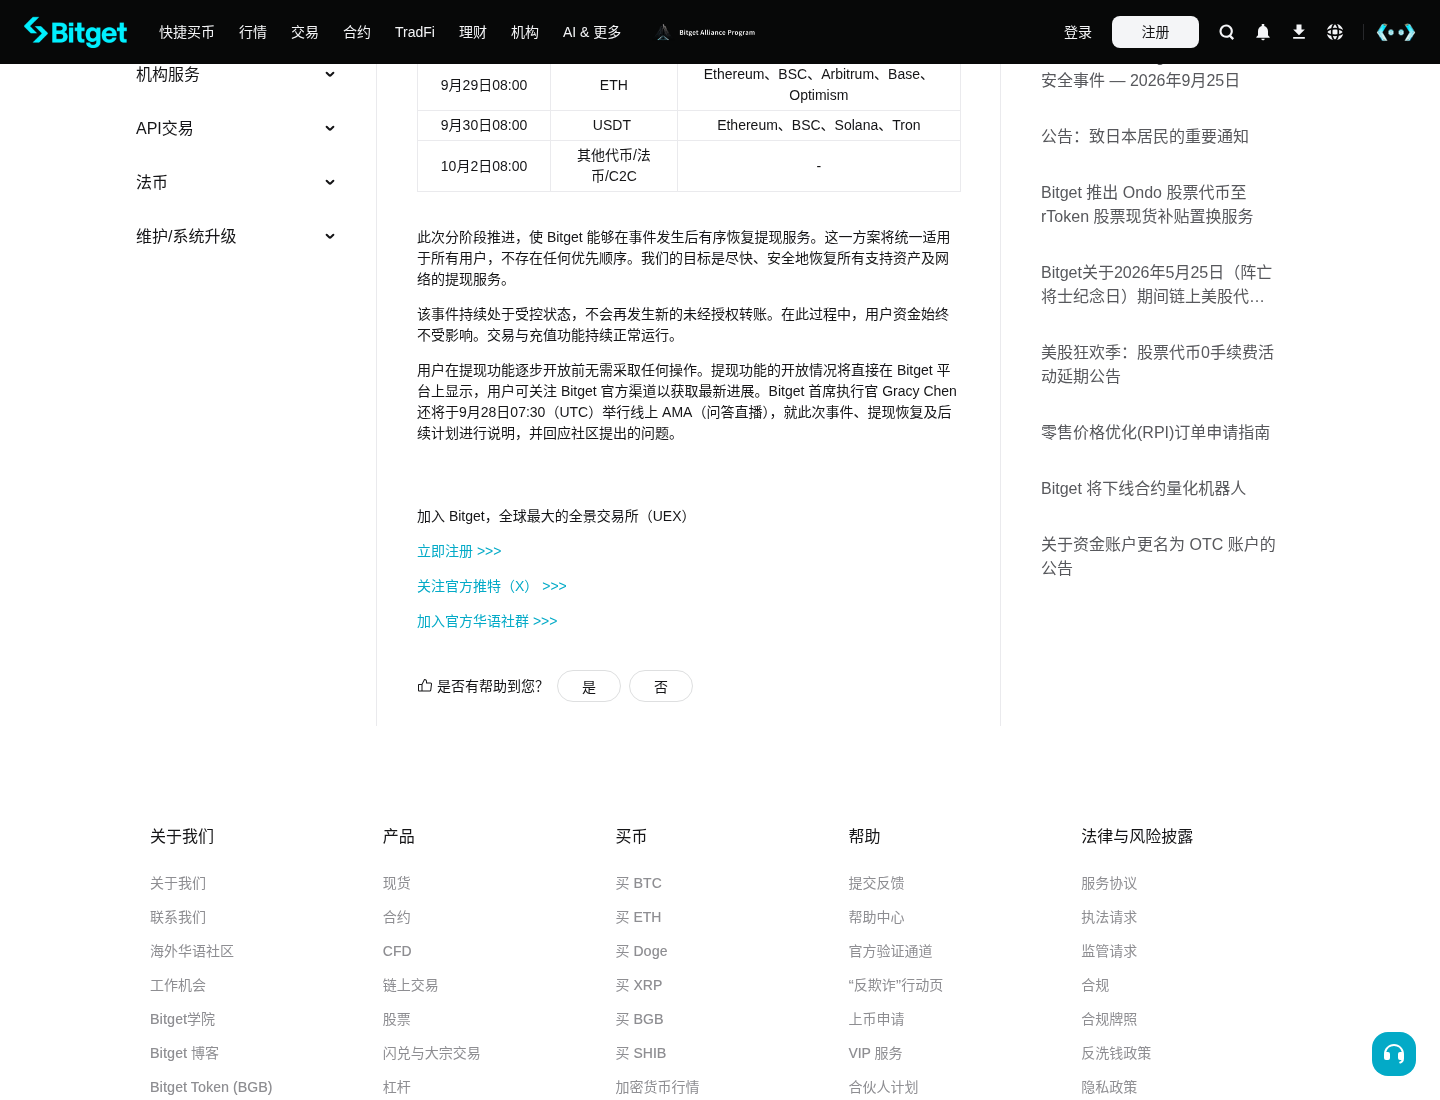Click footer link 合规牌照
1440x1100 pixels.
click(1109, 1019)
